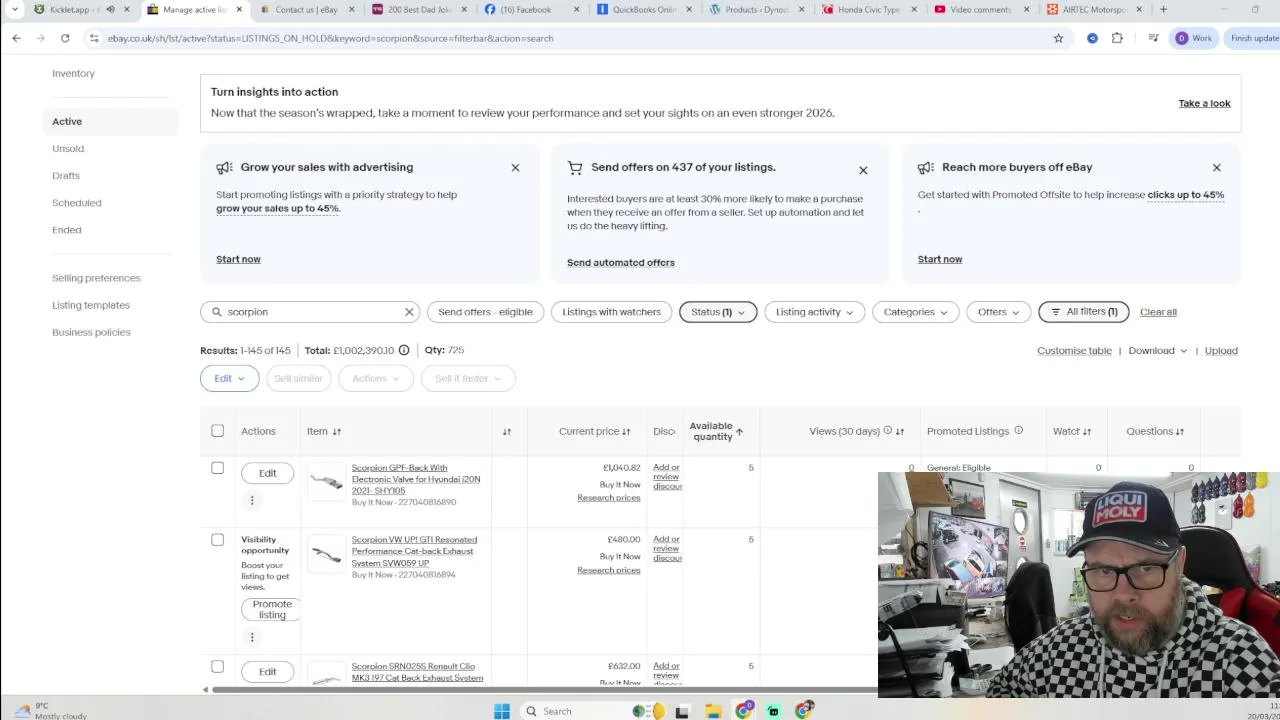Bookmark this page with the star icon
The image size is (1280, 720).
tap(1058, 38)
